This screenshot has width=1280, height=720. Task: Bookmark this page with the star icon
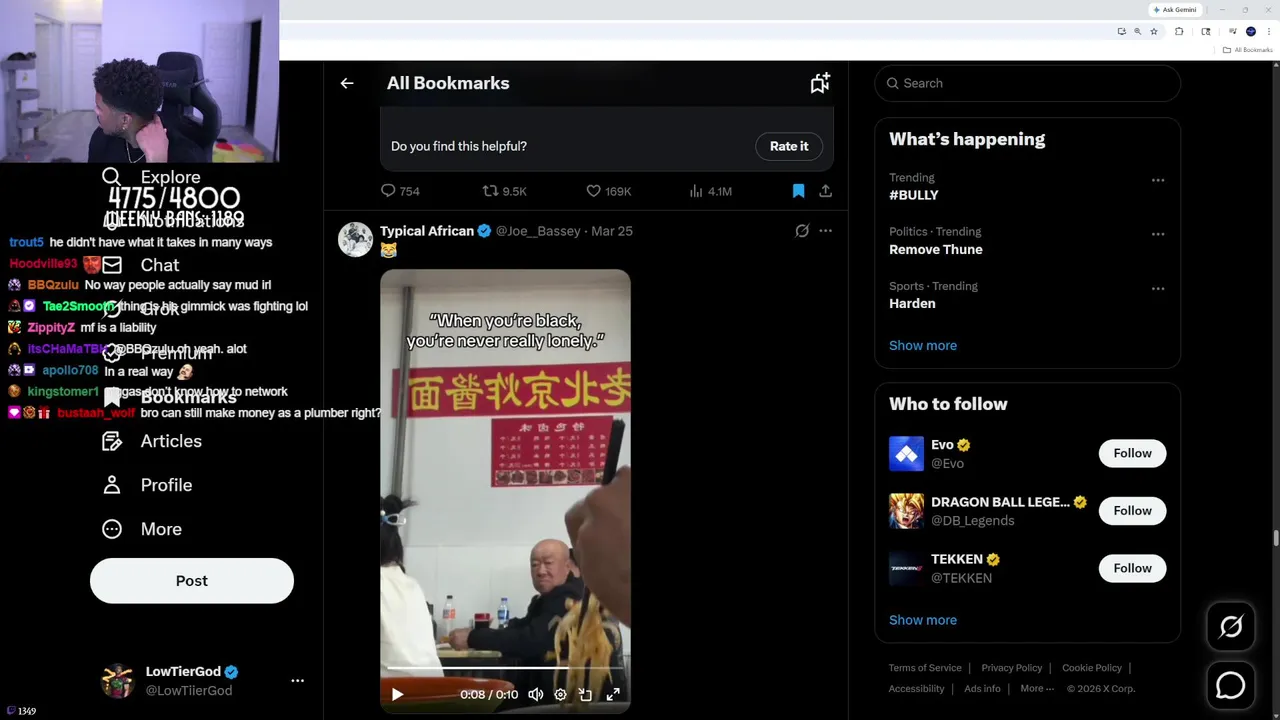[x=1154, y=31]
